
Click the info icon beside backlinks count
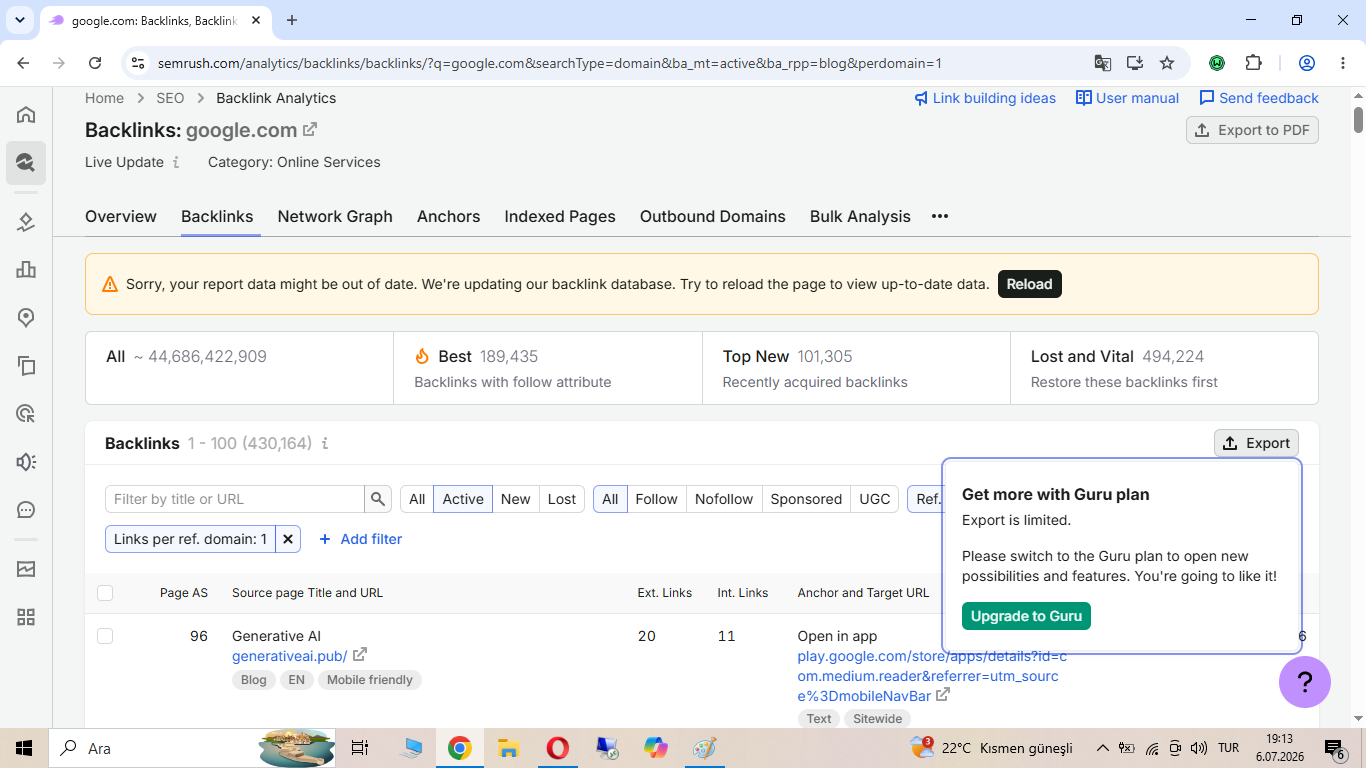[x=325, y=443]
